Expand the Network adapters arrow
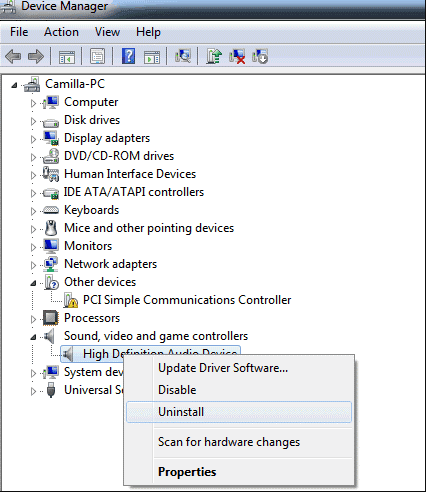 (33, 265)
